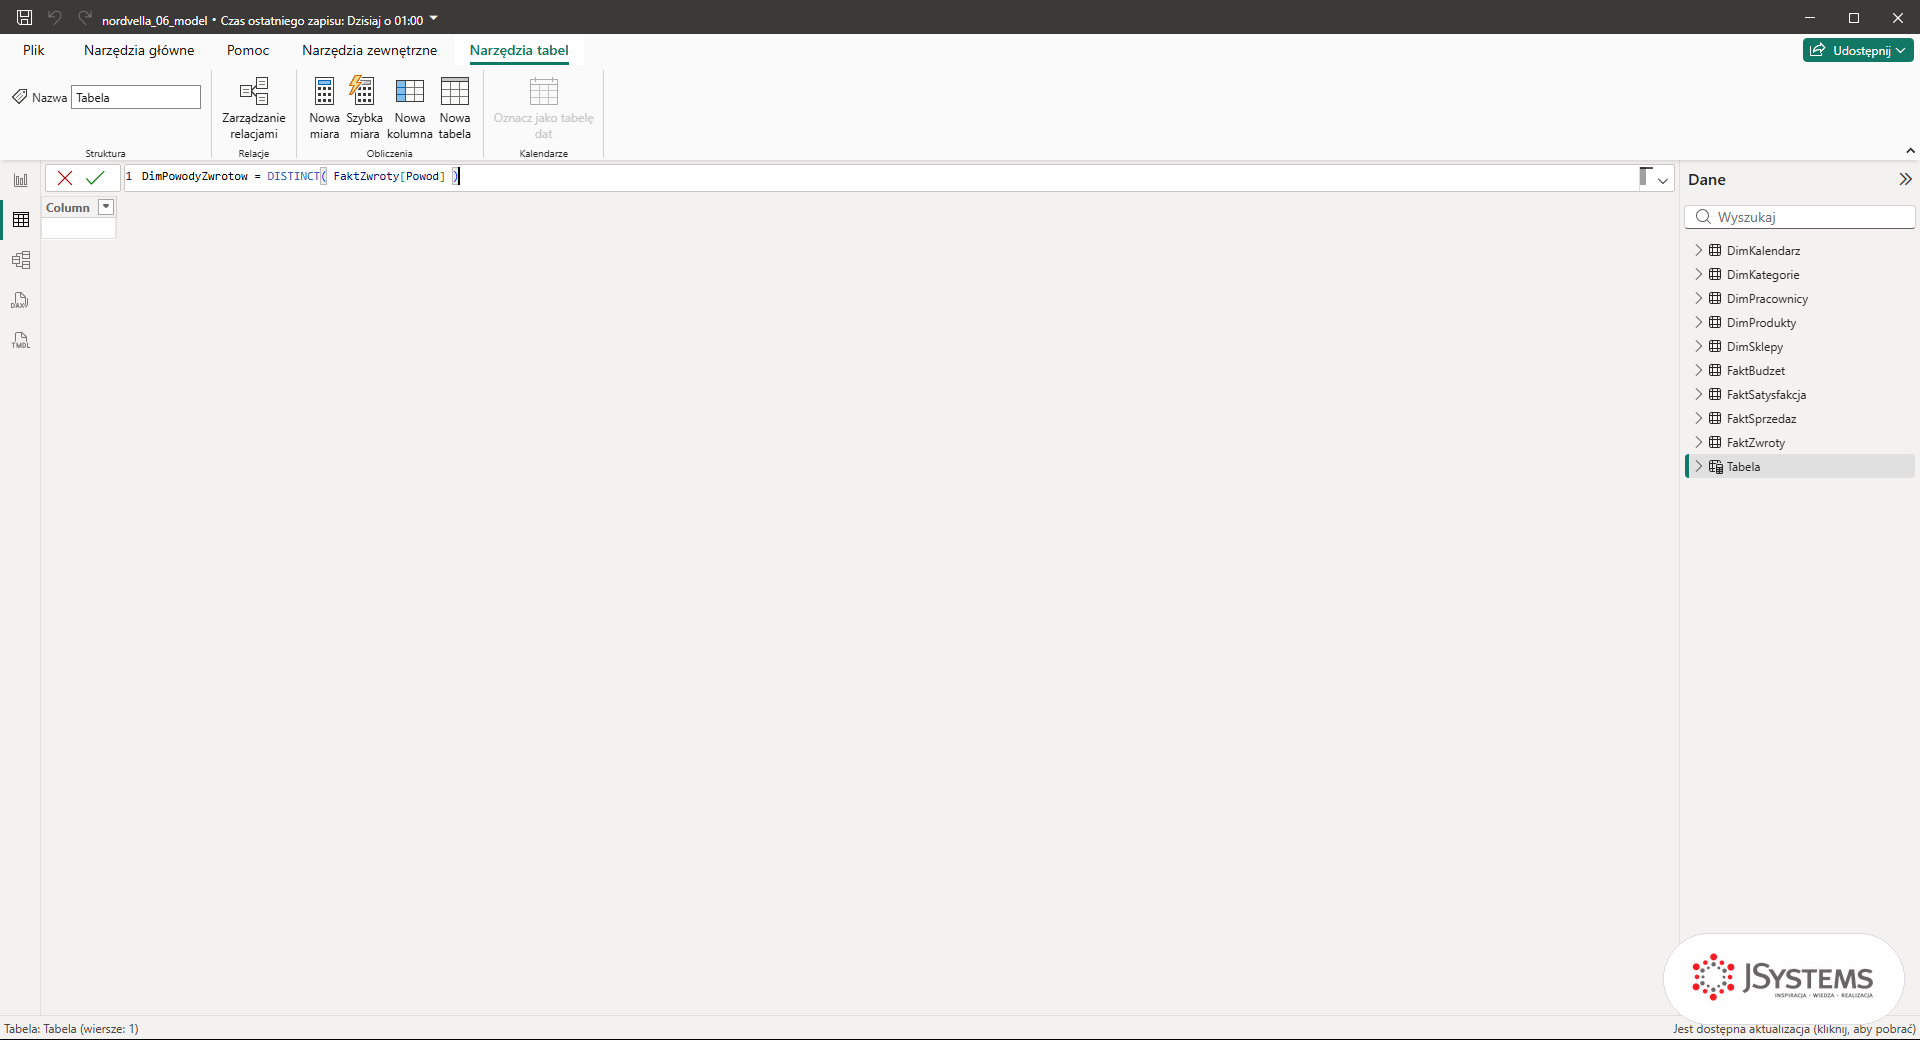This screenshot has height=1040, width=1920.
Task: Collapse the ribbon with the caret
Action: click(x=1910, y=151)
